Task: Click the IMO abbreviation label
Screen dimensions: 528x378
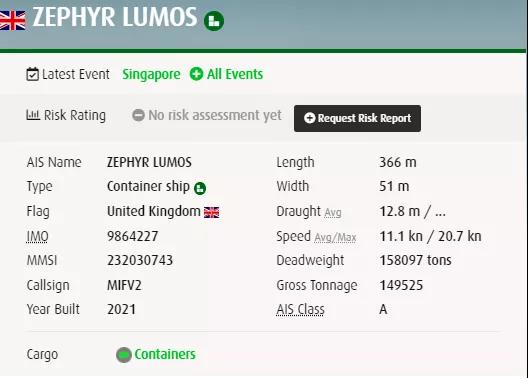Action: click(x=37, y=237)
